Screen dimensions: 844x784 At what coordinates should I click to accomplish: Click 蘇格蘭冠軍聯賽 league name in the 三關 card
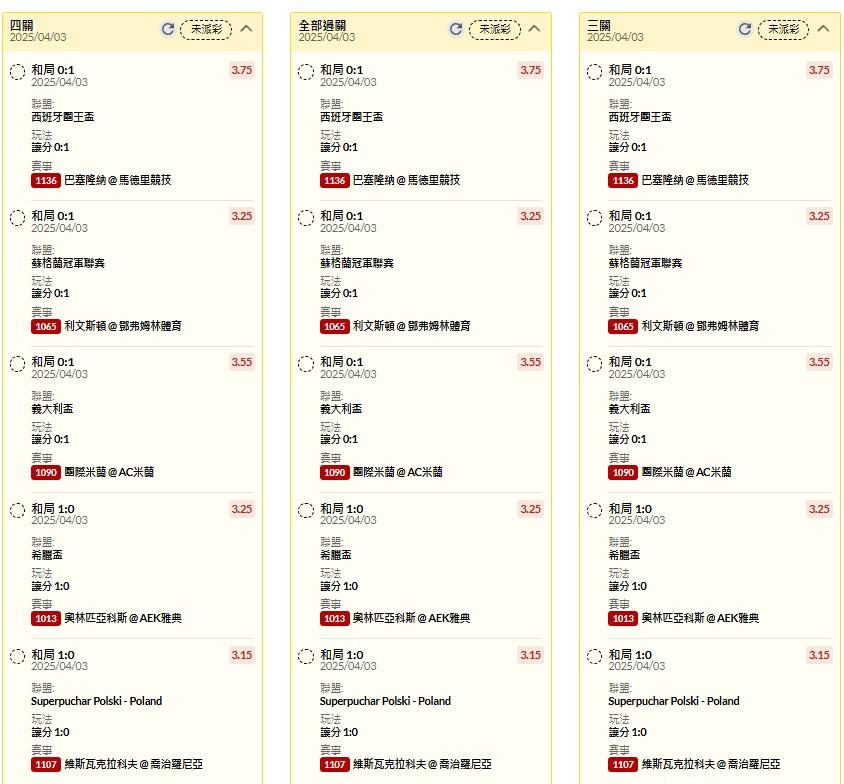(645, 263)
